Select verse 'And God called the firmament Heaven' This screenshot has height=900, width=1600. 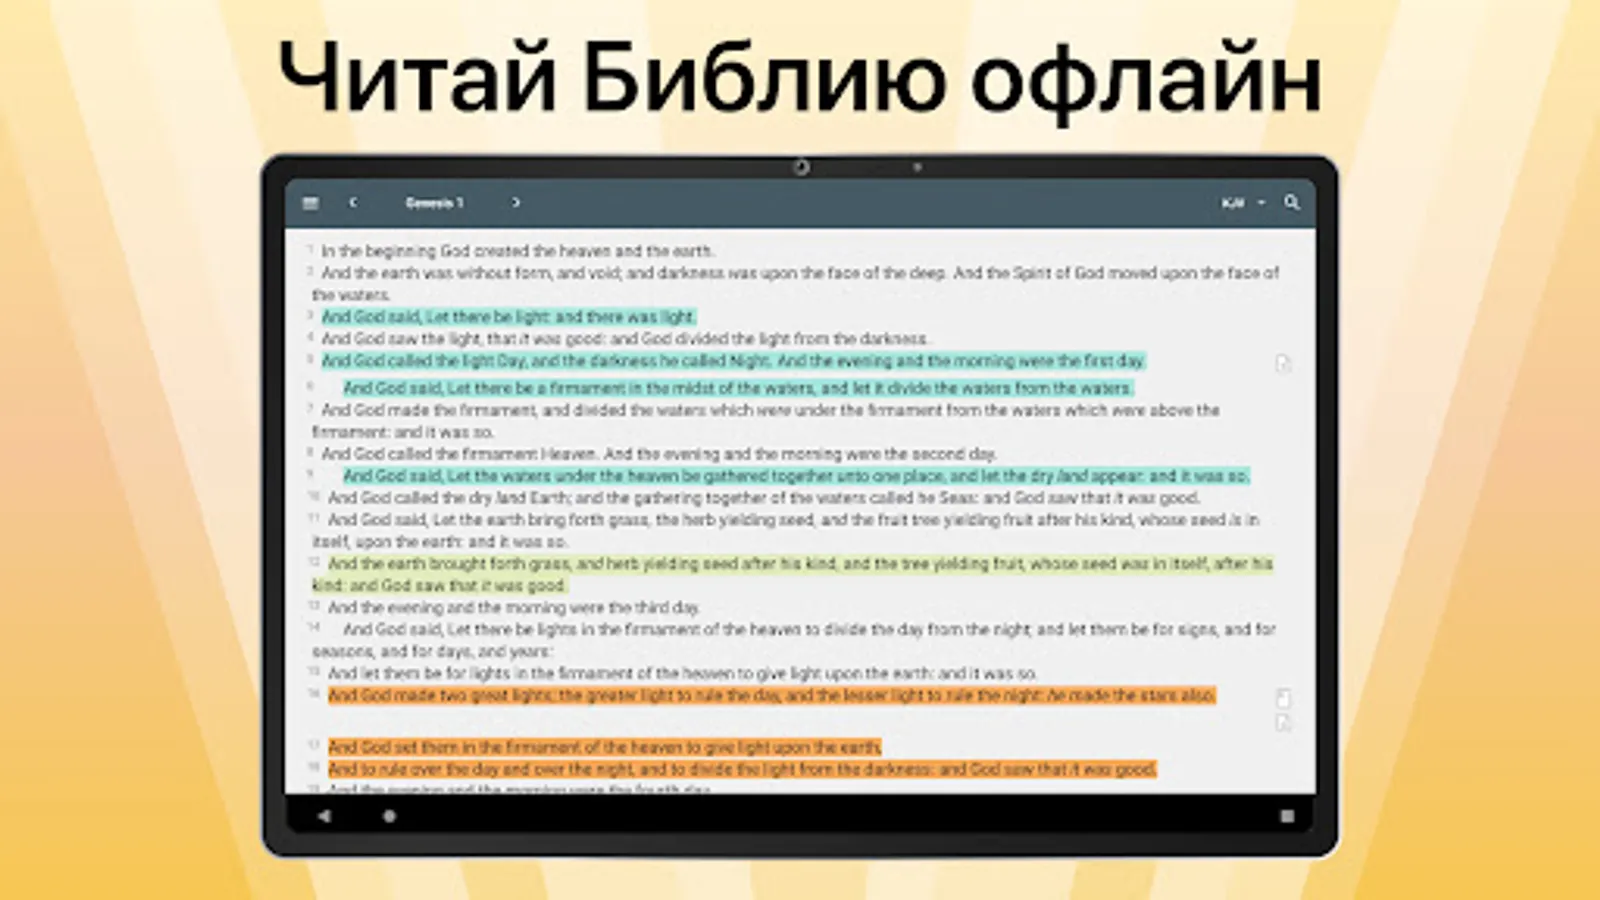pos(659,454)
